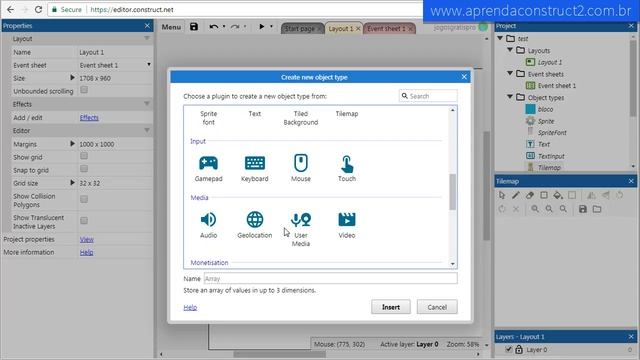
Task: Open the Help link in dialog
Action: (x=190, y=307)
